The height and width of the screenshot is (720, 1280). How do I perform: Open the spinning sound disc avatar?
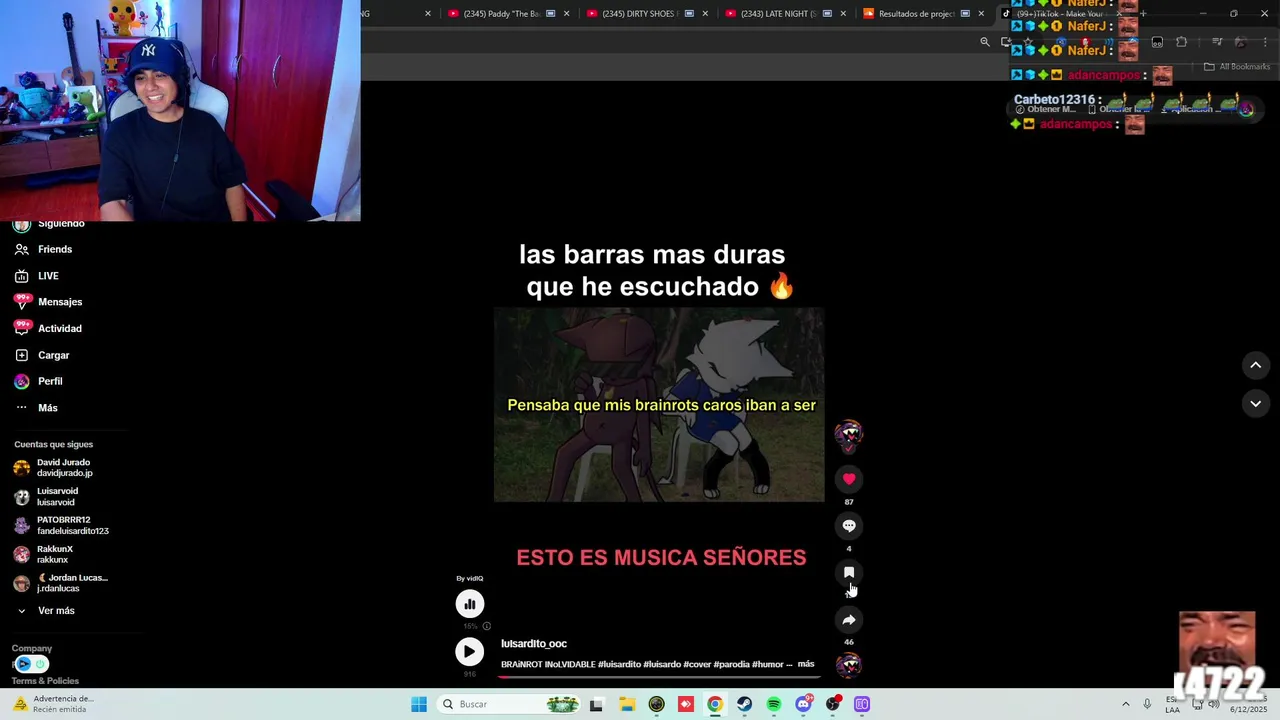849,665
